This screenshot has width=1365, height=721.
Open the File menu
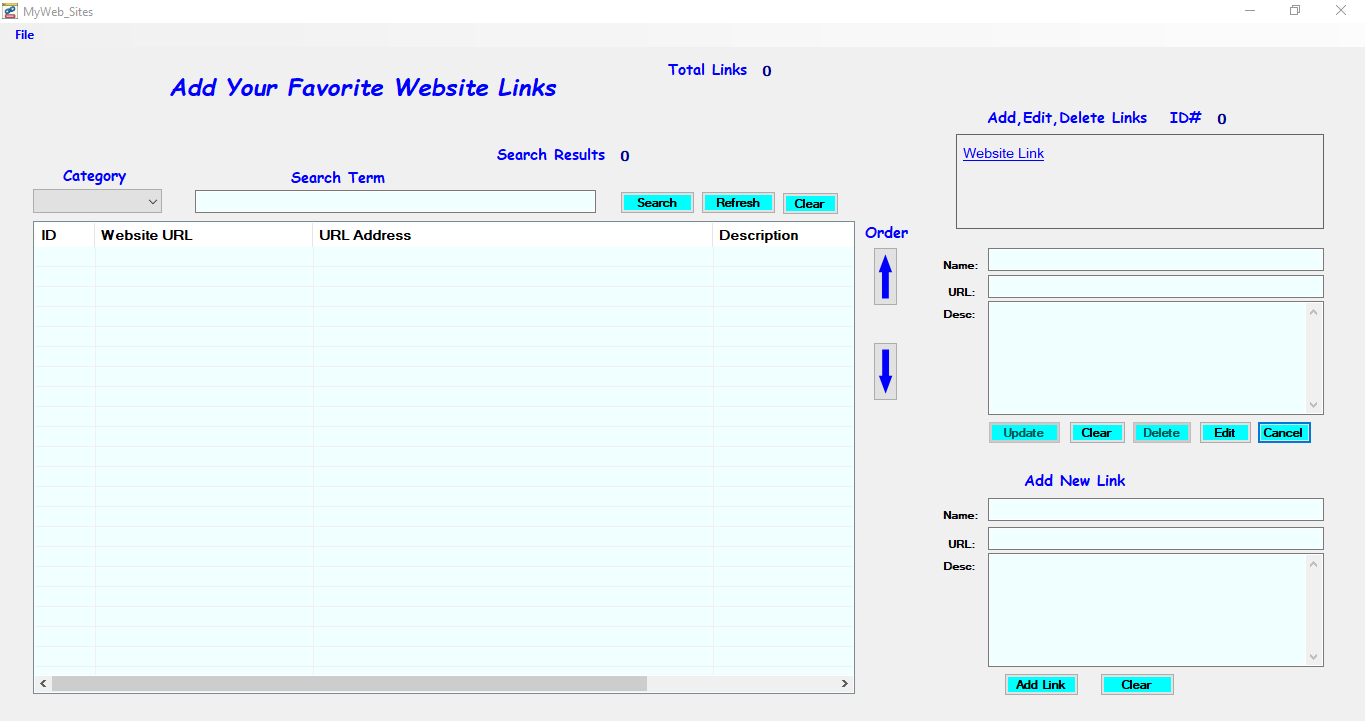(24, 34)
